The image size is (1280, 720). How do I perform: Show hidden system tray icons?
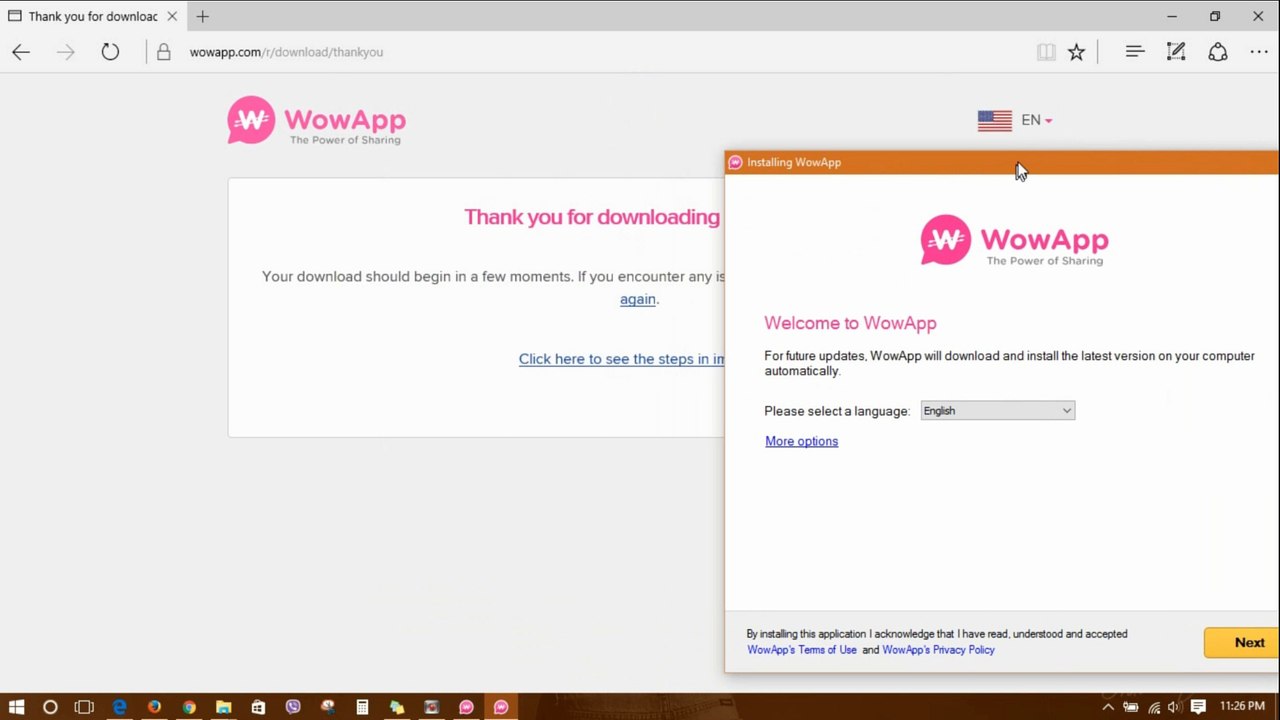1108,707
